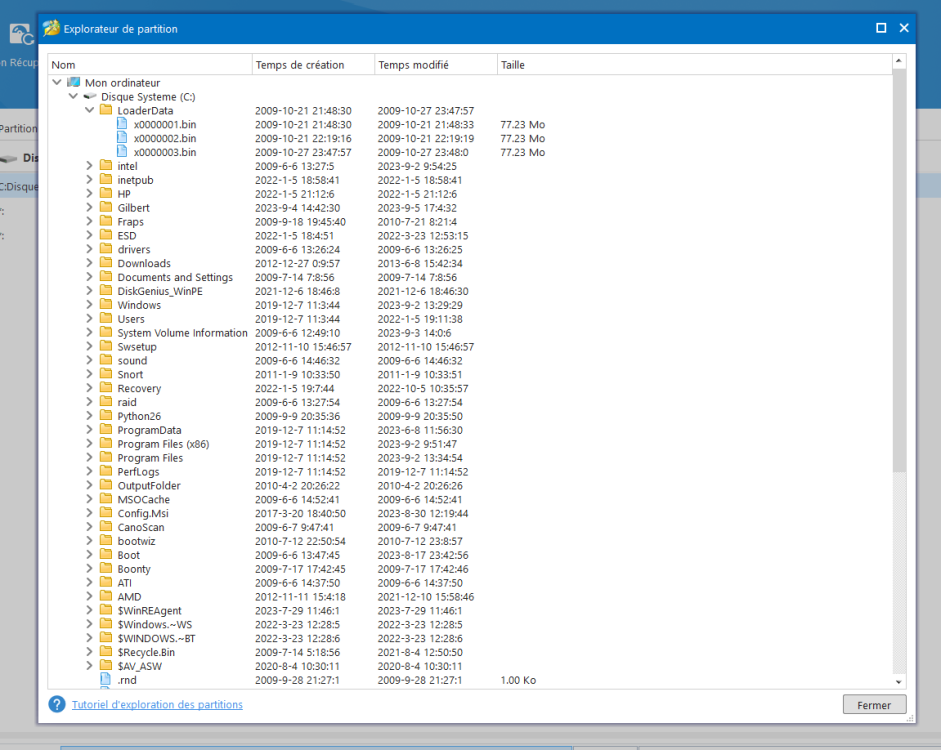The height and width of the screenshot is (750, 941).
Task: Collapse the Disque Systeme (C:) node
Action: [x=73, y=97]
